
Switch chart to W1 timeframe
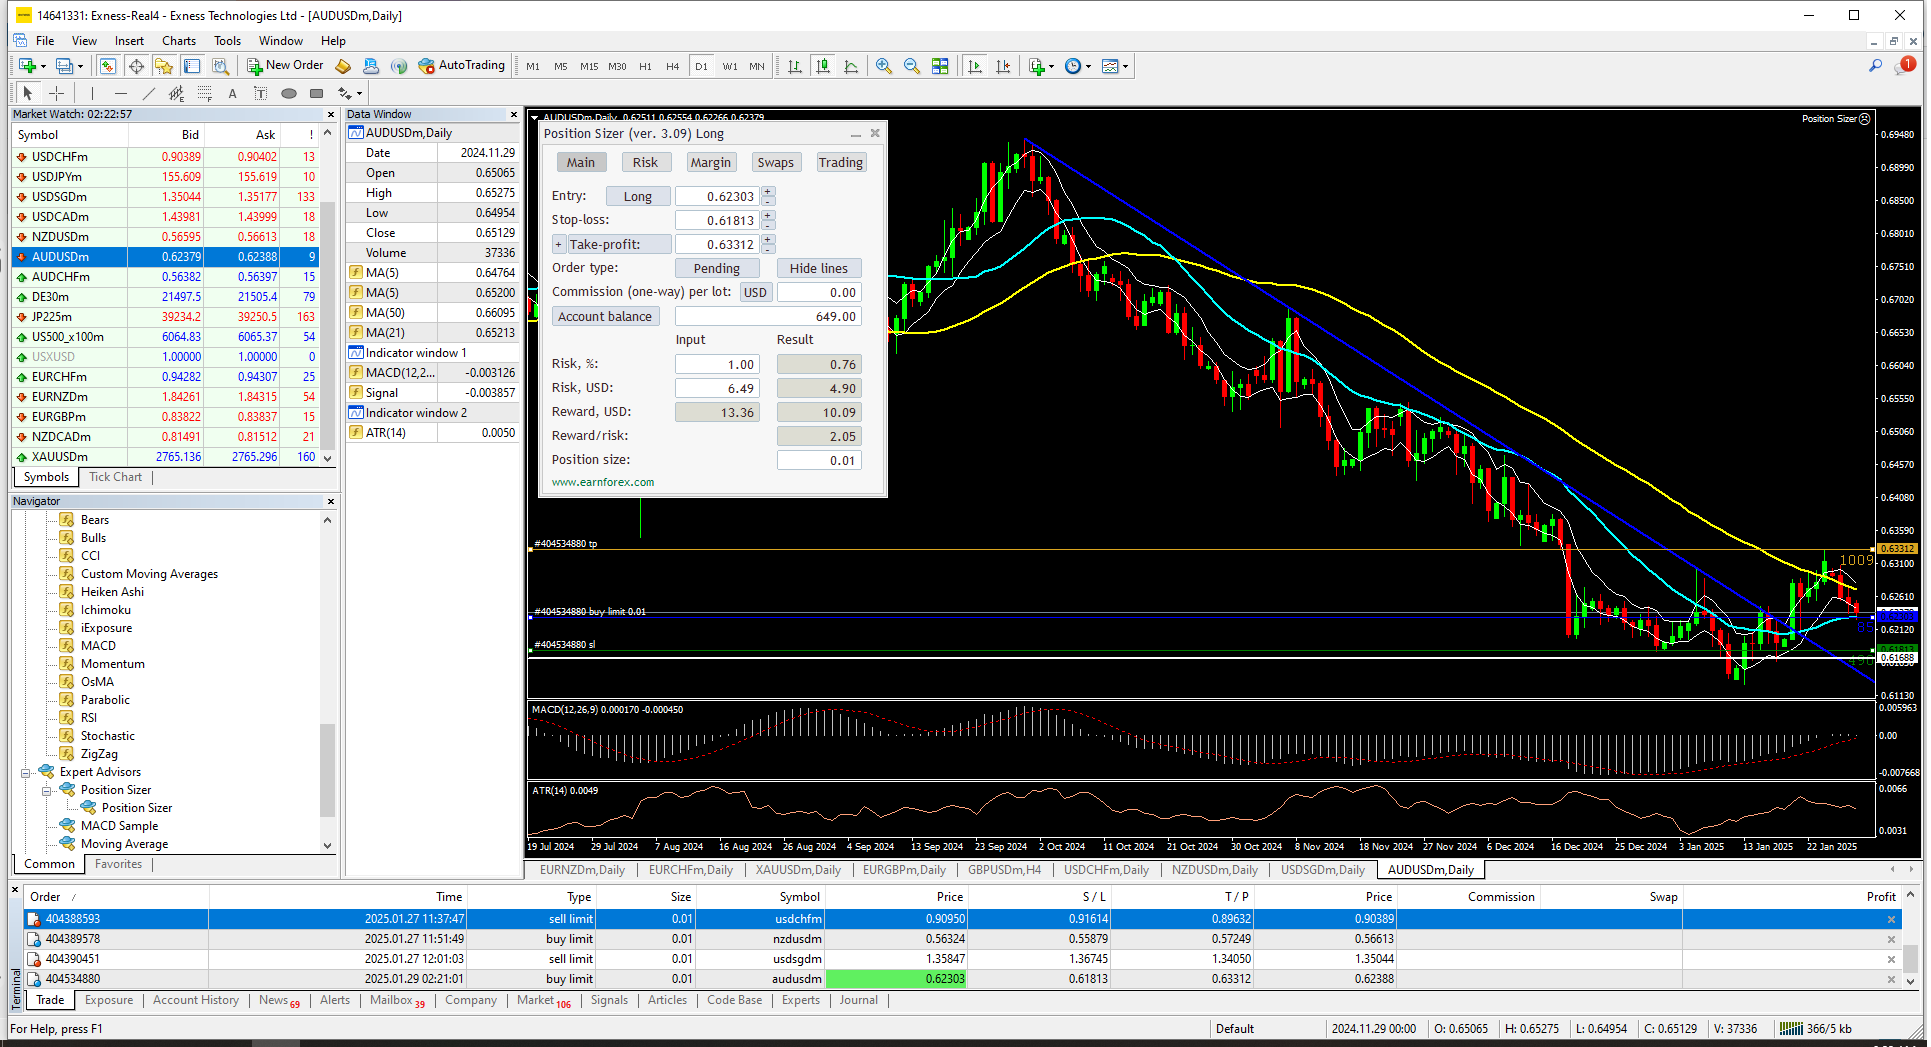pos(730,66)
